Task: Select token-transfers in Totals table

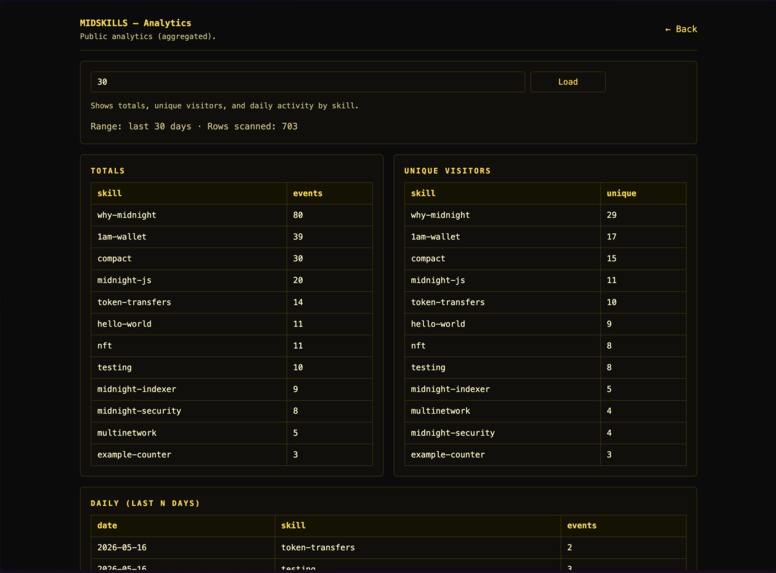Action: click(134, 302)
